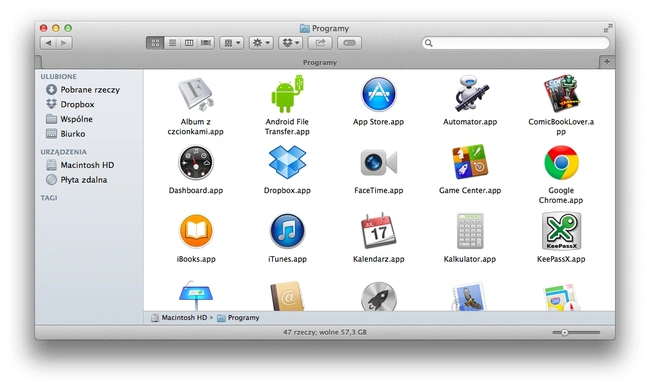Screen dimensions: 650x388
Task: Enter full screen with corner arrows button
Action: click(608, 28)
